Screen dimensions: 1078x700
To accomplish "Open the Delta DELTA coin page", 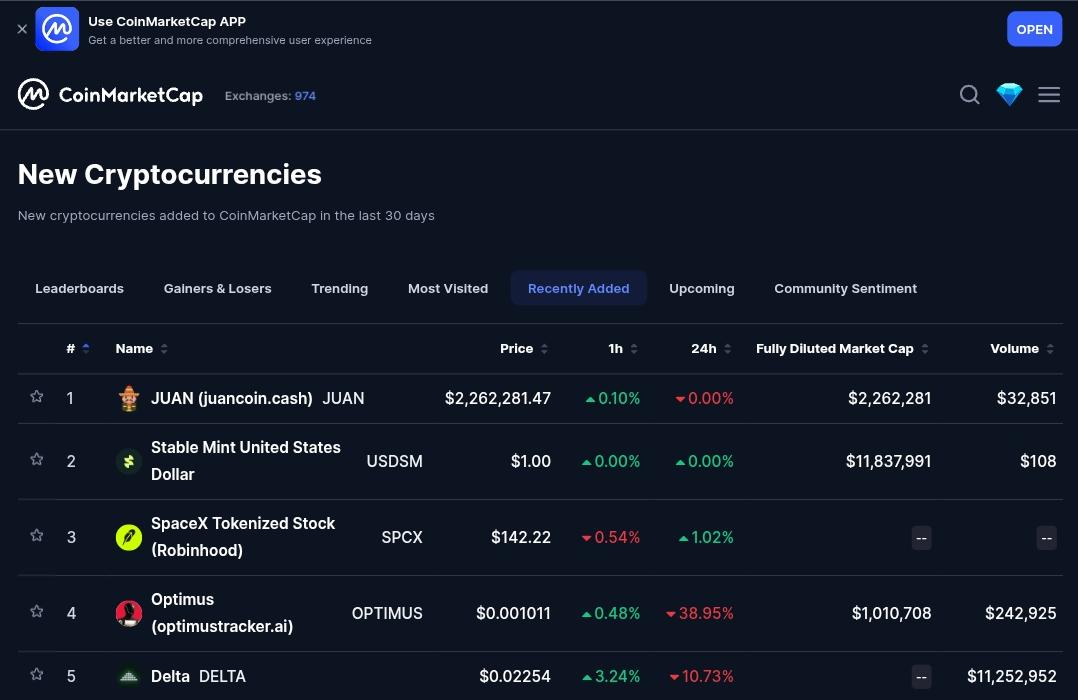I will point(198,676).
